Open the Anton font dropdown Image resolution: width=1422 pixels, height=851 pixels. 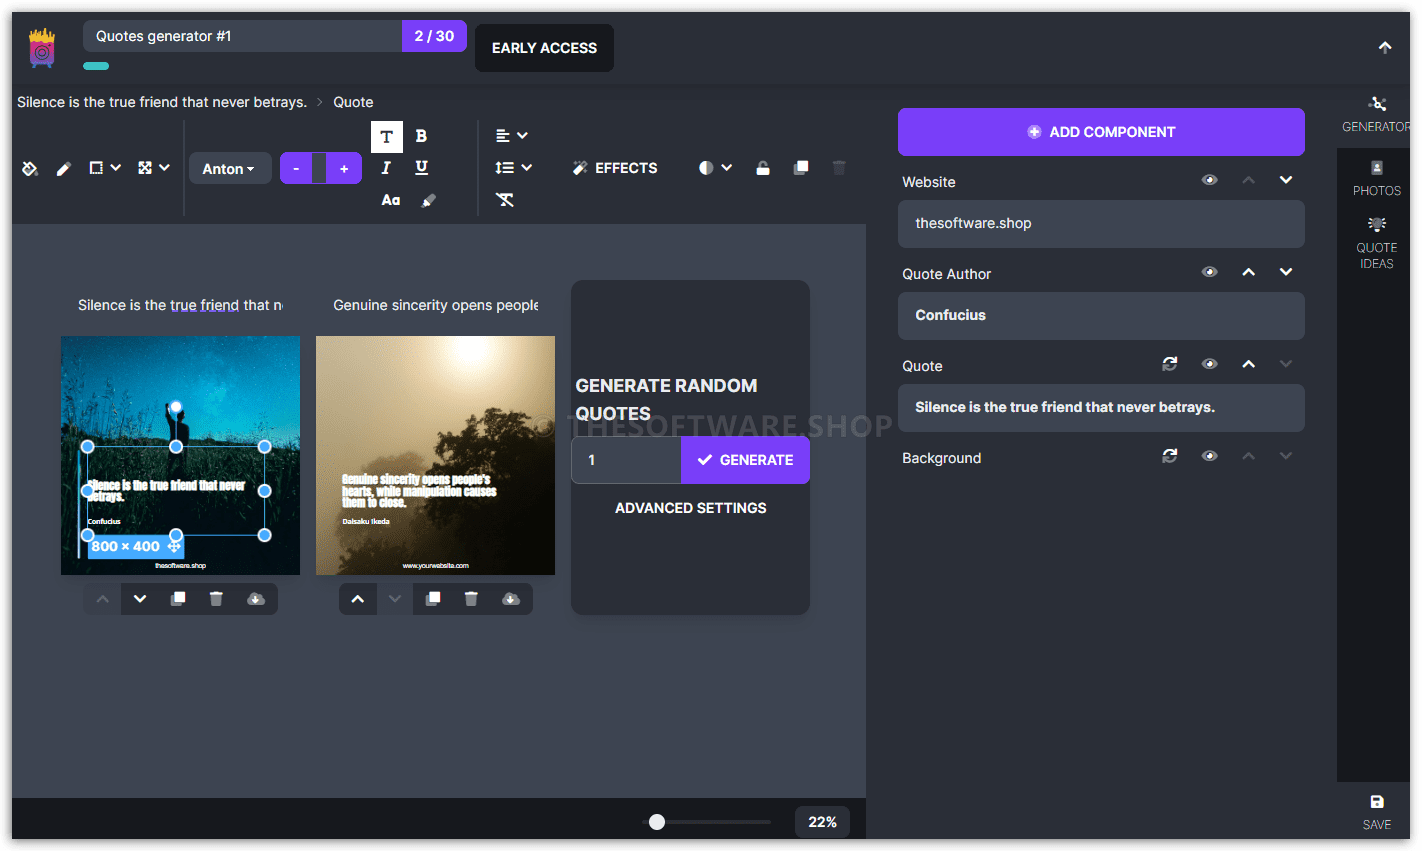229,169
